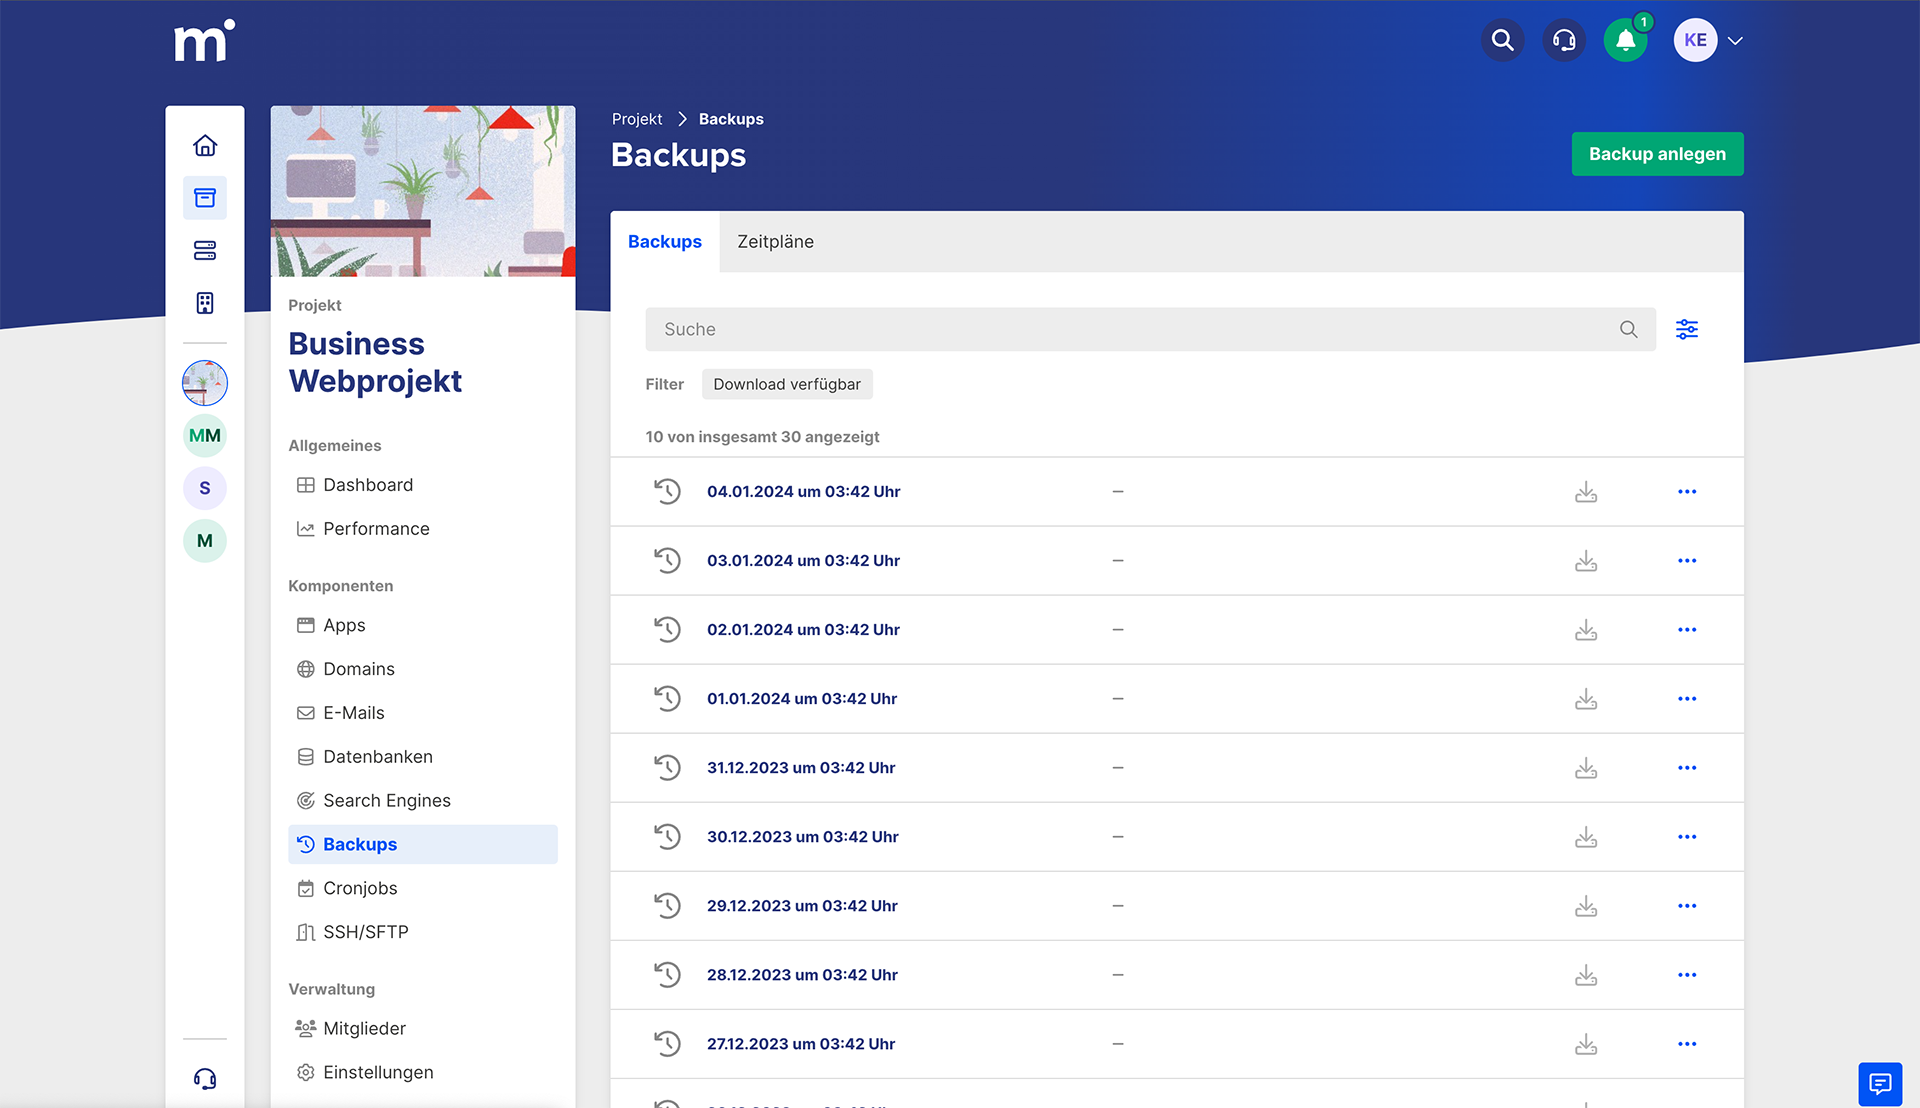This screenshot has height=1108, width=1920.
Task: Download the 04.01.2024 backup
Action: click(x=1586, y=492)
